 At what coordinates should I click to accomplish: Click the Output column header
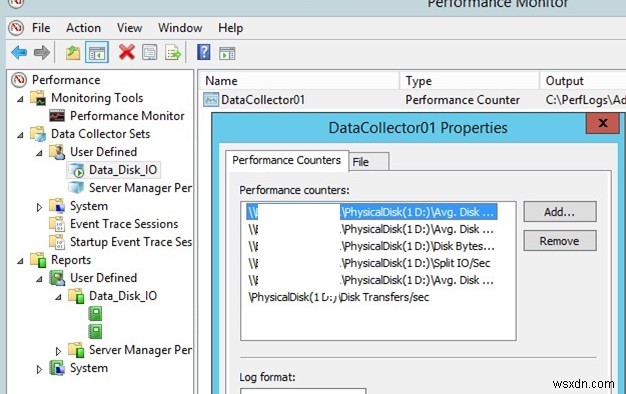click(x=583, y=81)
